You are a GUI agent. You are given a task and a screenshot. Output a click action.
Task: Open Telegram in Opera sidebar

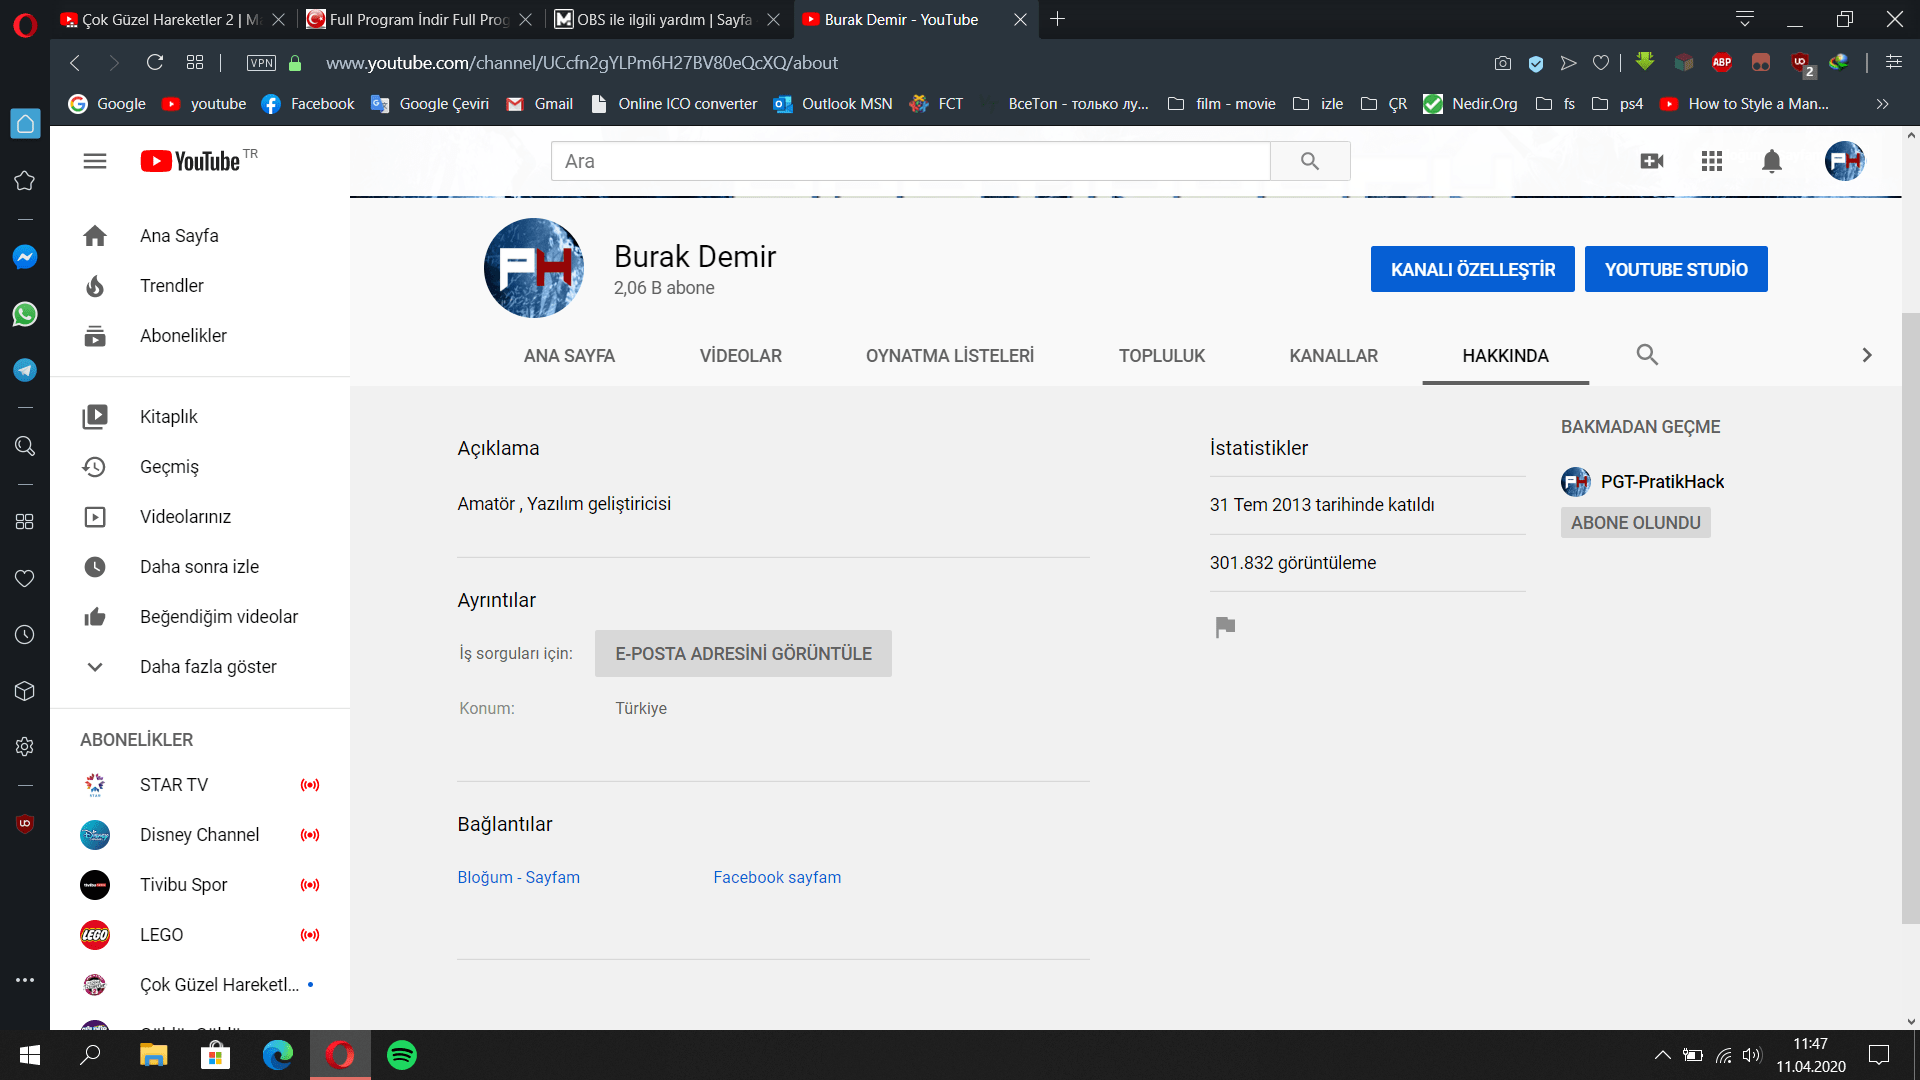tap(25, 370)
